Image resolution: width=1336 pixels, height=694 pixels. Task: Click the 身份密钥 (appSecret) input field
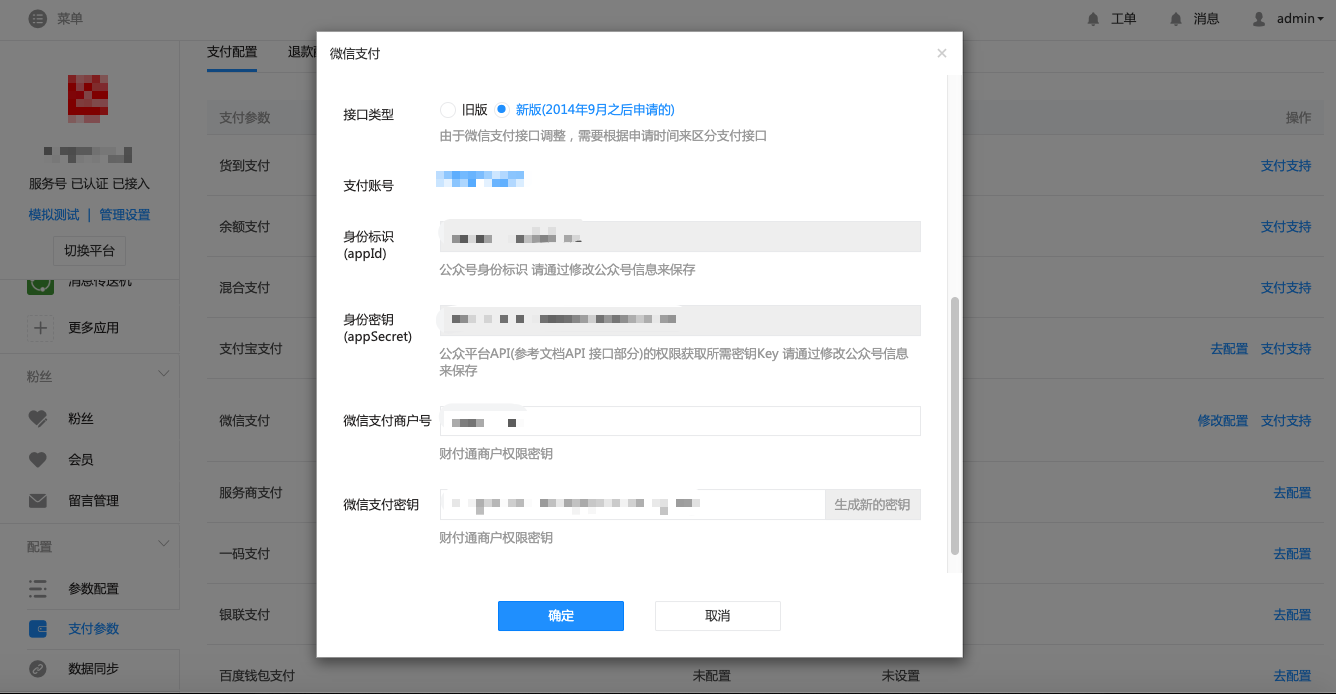coord(680,320)
